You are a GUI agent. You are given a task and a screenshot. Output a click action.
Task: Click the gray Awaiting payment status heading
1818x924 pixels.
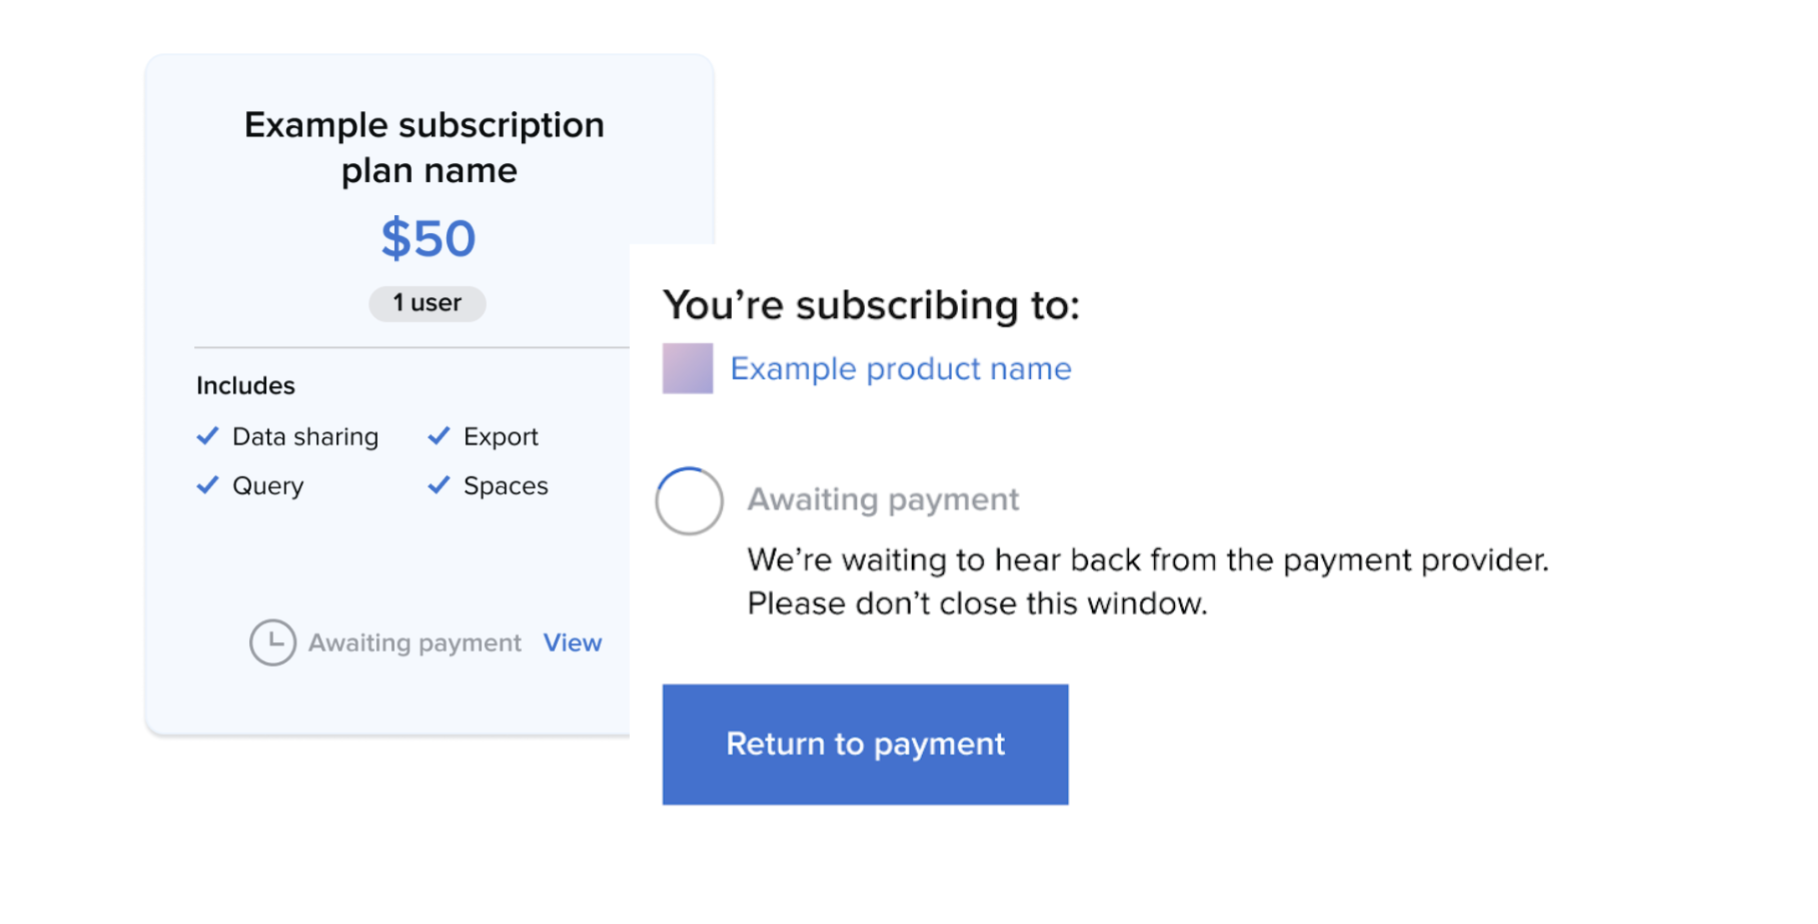point(883,499)
